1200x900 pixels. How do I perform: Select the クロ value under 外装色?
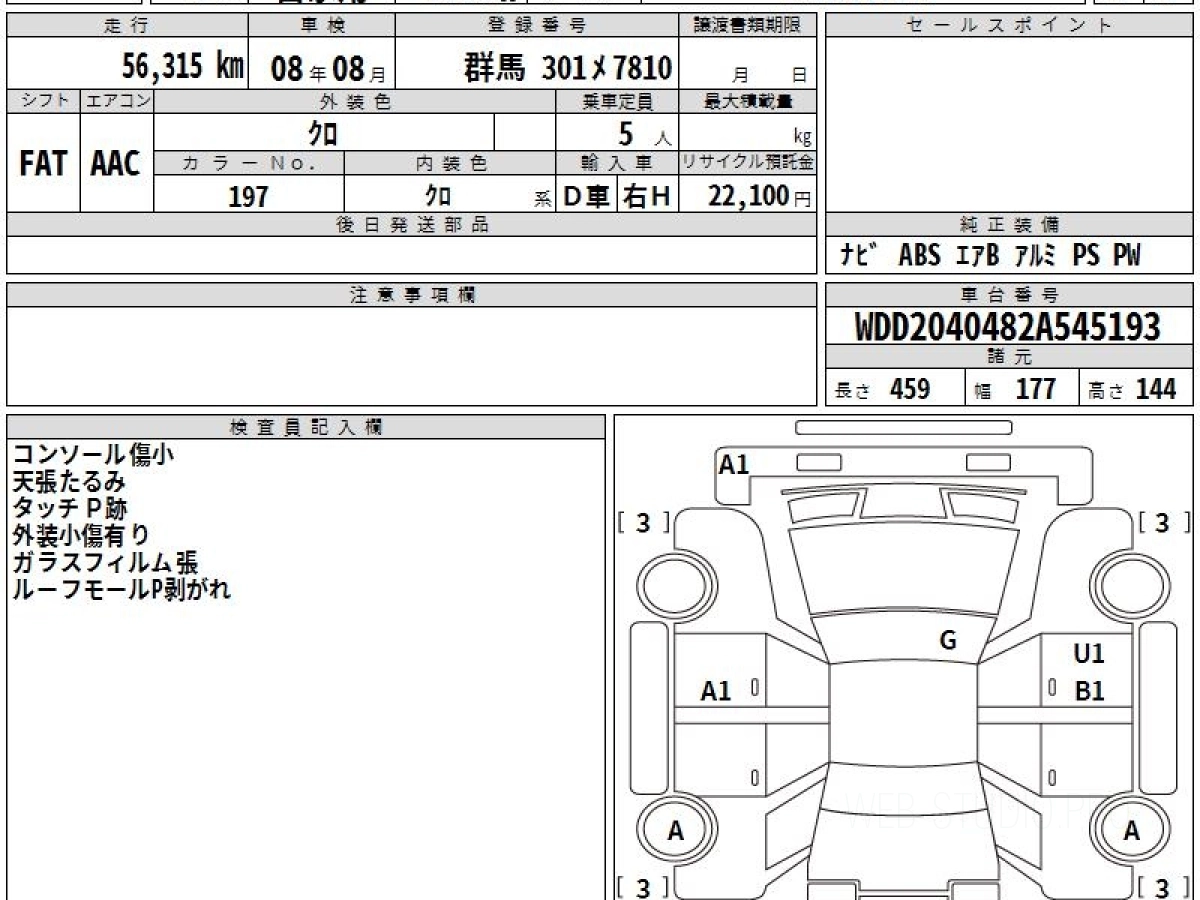tap(323, 133)
